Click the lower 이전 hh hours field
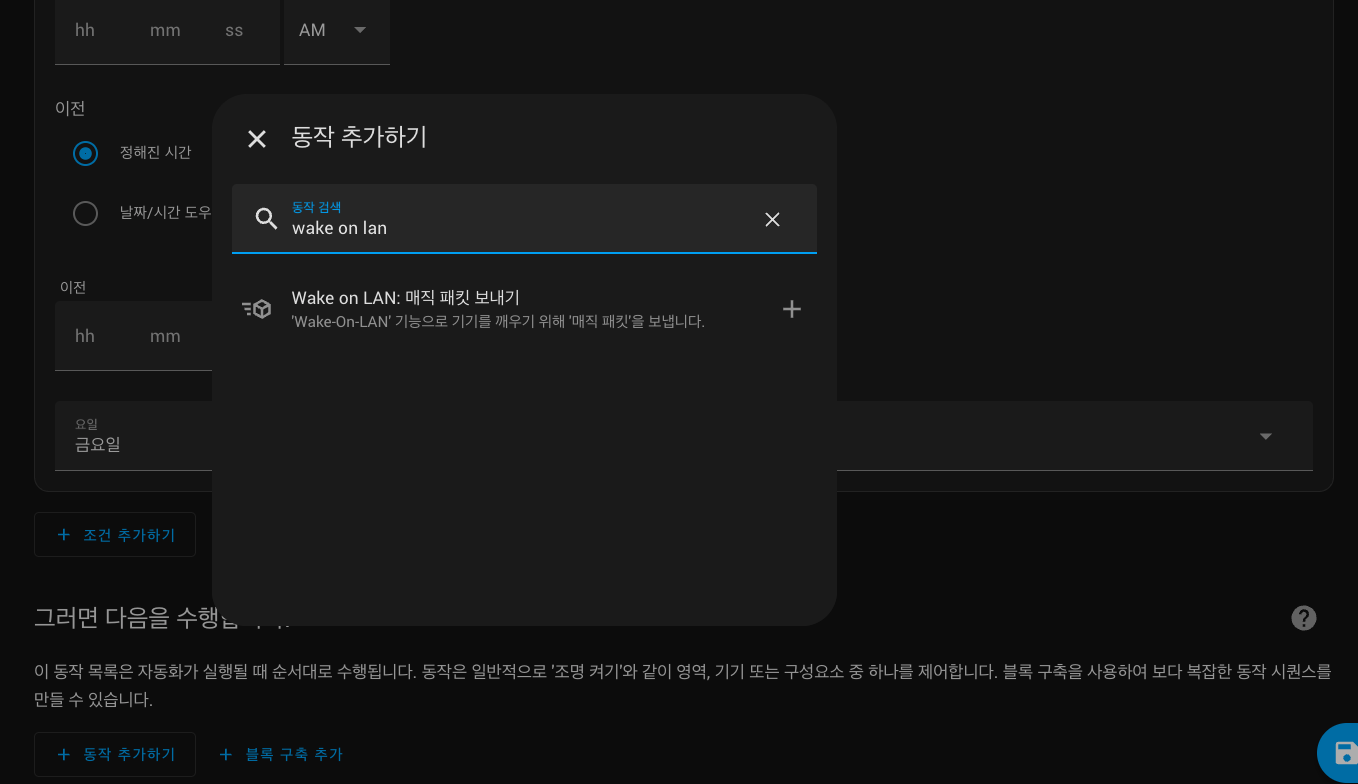Image resolution: width=1358 pixels, height=784 pixels. click(x=85, y=336)
